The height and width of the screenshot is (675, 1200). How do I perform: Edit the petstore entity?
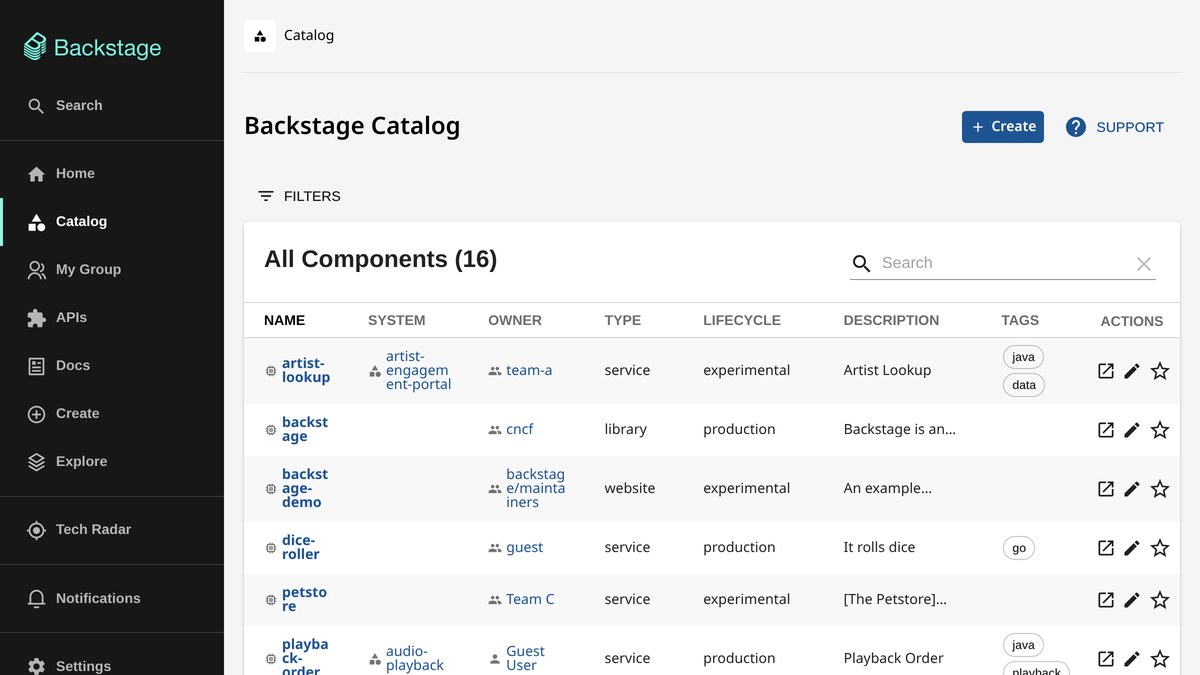pyautogui.click(x=1132, y=600)
